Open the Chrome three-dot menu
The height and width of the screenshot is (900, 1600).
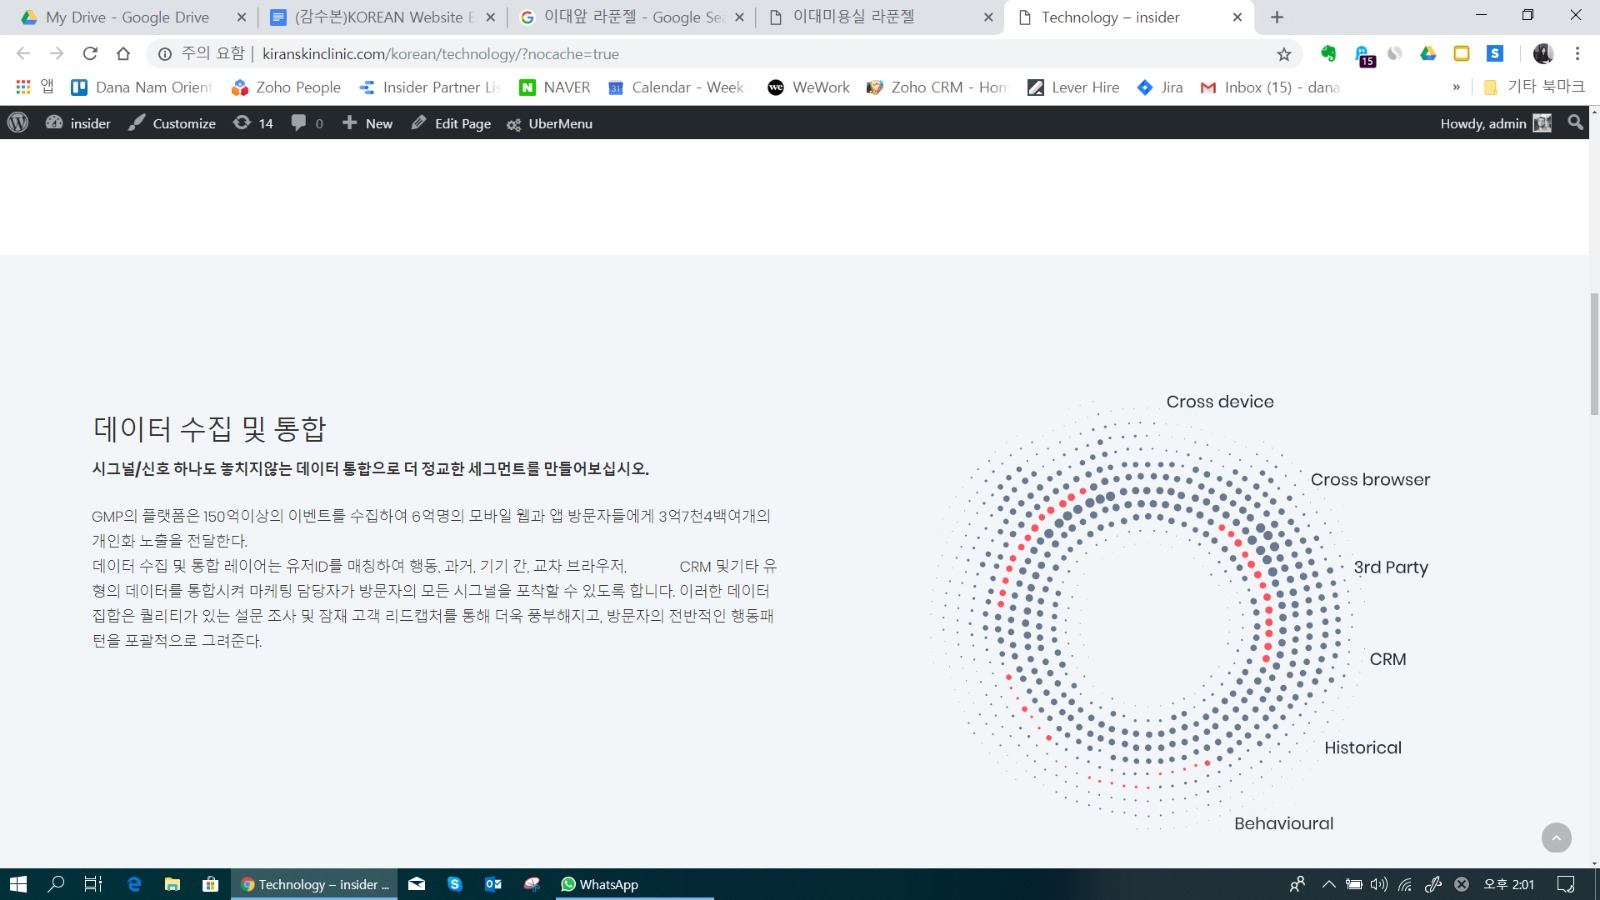pos(1577,54)
